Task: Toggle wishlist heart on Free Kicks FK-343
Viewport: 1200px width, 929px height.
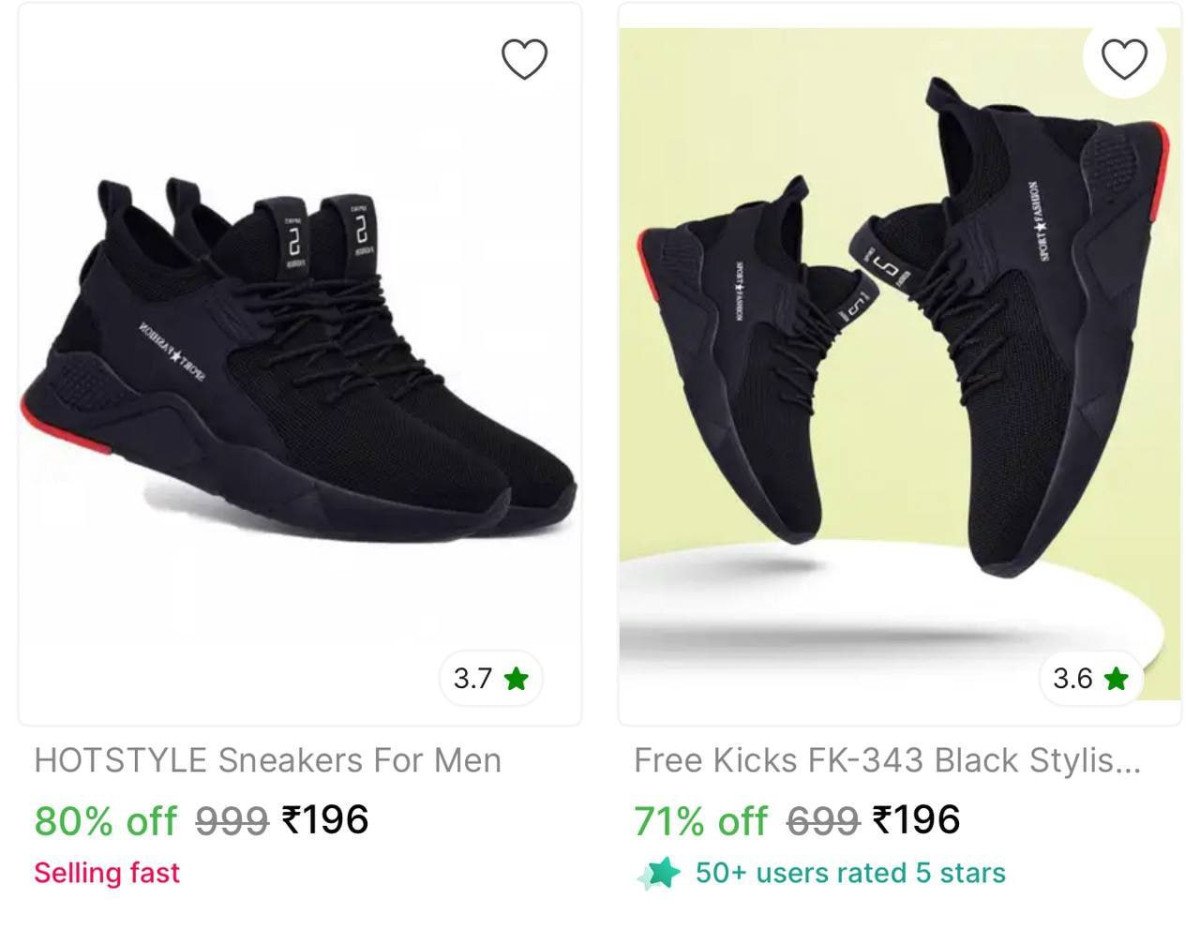Action: tap(1124, 60)
